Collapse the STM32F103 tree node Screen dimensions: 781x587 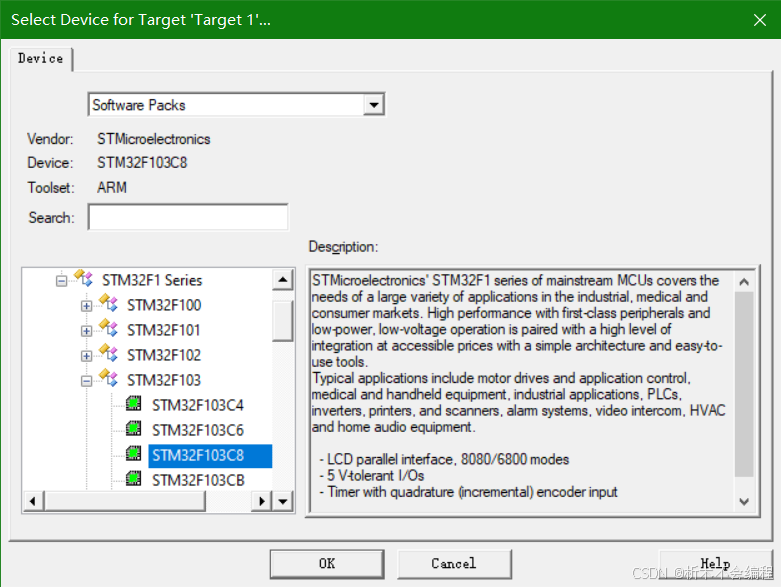pyautogui.click(x=86, y=381)
